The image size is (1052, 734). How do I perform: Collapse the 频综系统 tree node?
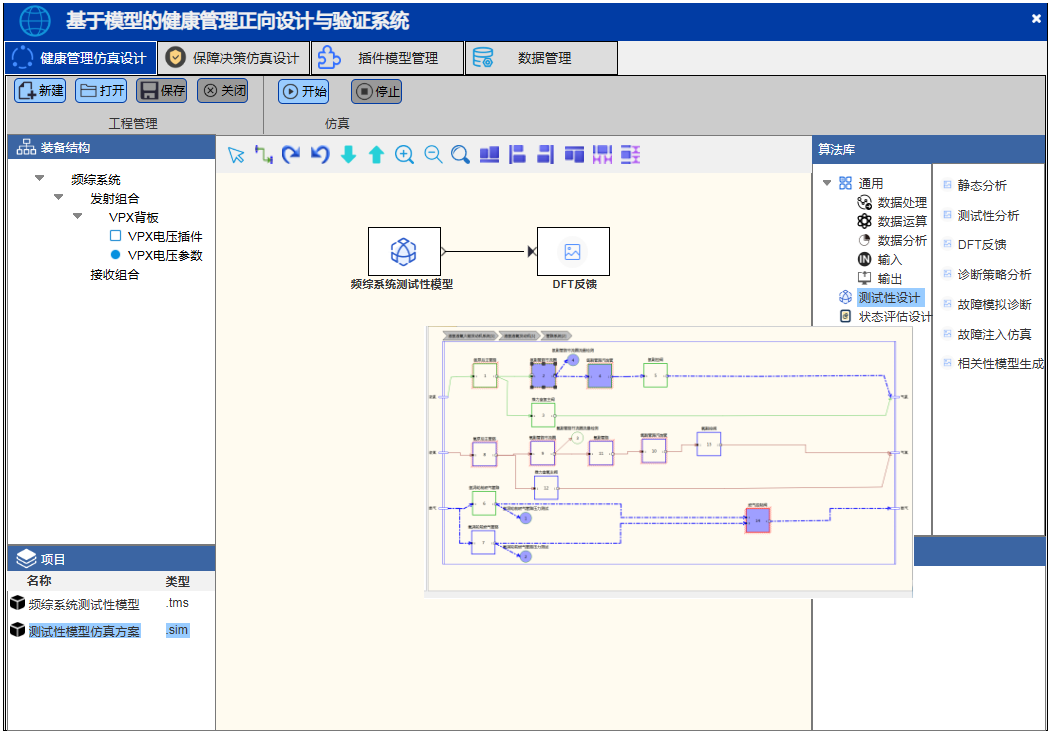(40, 179)
